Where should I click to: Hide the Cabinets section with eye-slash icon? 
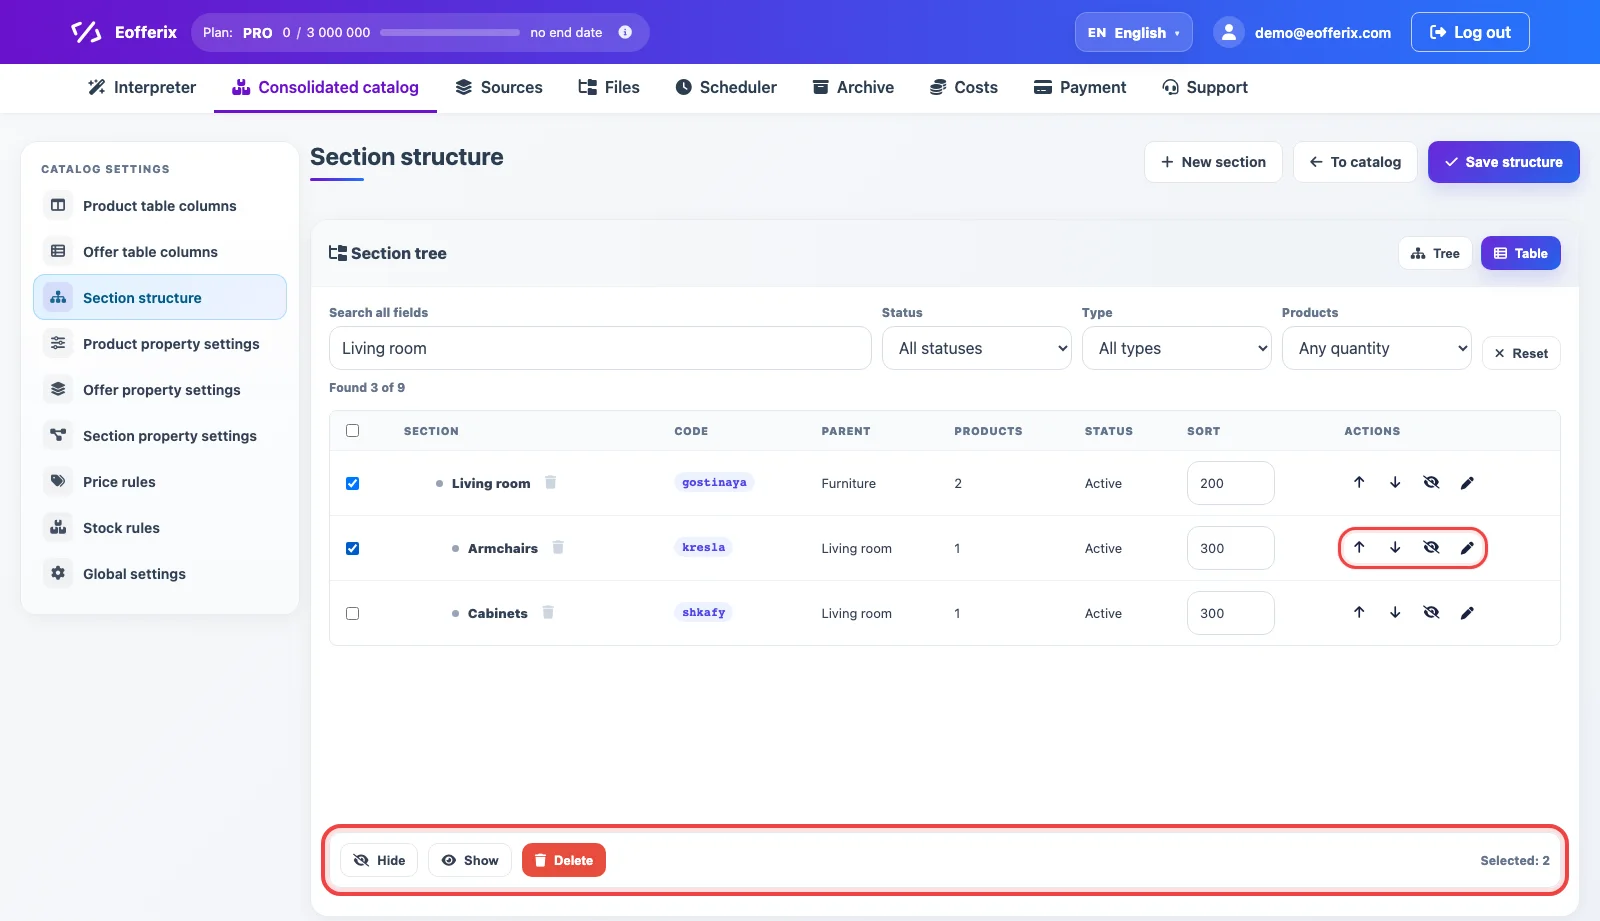(x=1431, y=612)
